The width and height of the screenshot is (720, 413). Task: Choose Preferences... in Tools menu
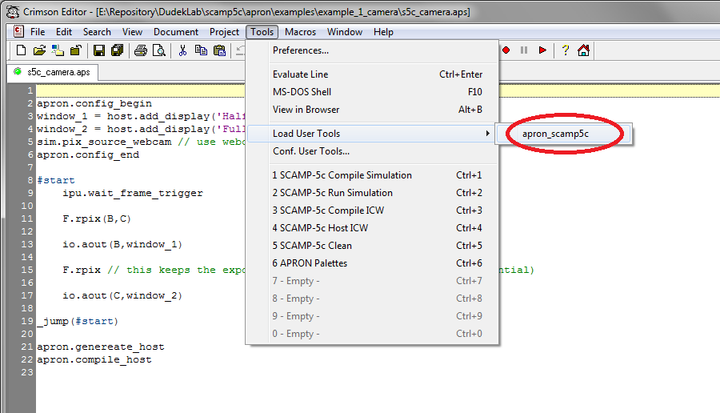[x=373, y=51]
